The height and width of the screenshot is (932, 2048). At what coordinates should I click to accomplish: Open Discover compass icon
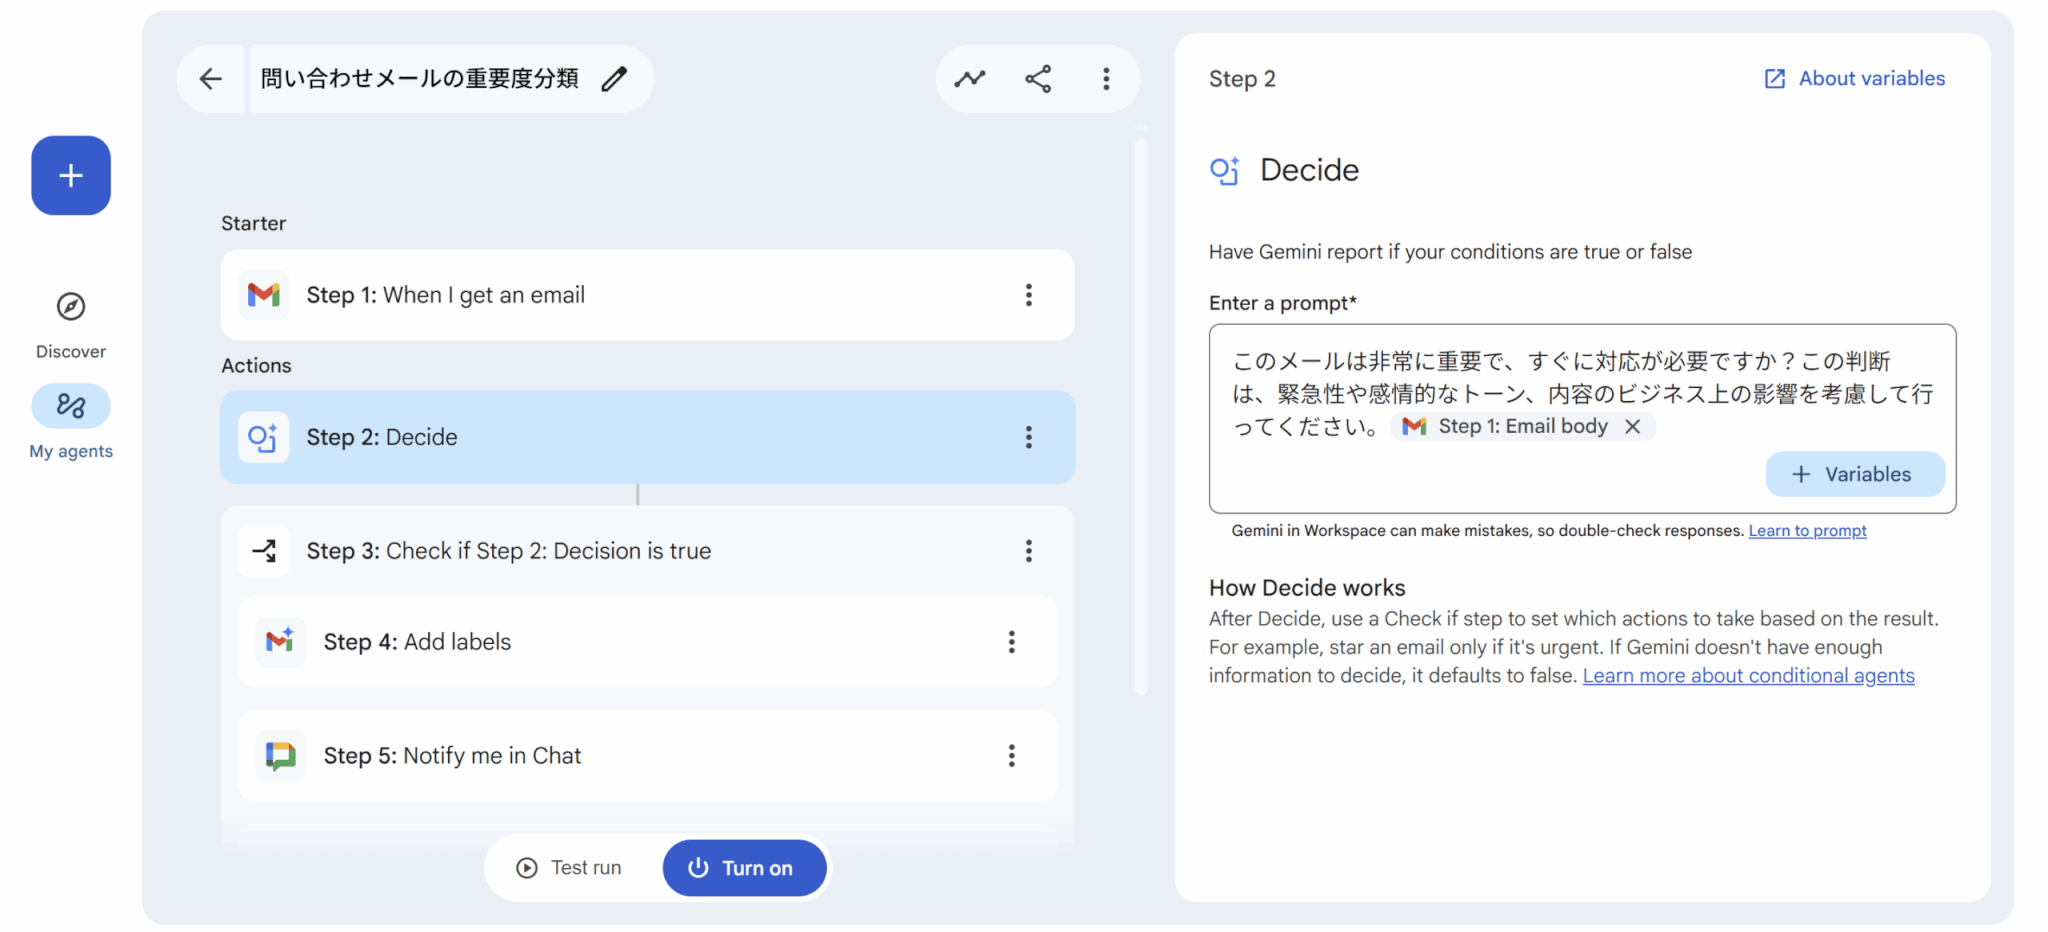(x=71, y=307)
